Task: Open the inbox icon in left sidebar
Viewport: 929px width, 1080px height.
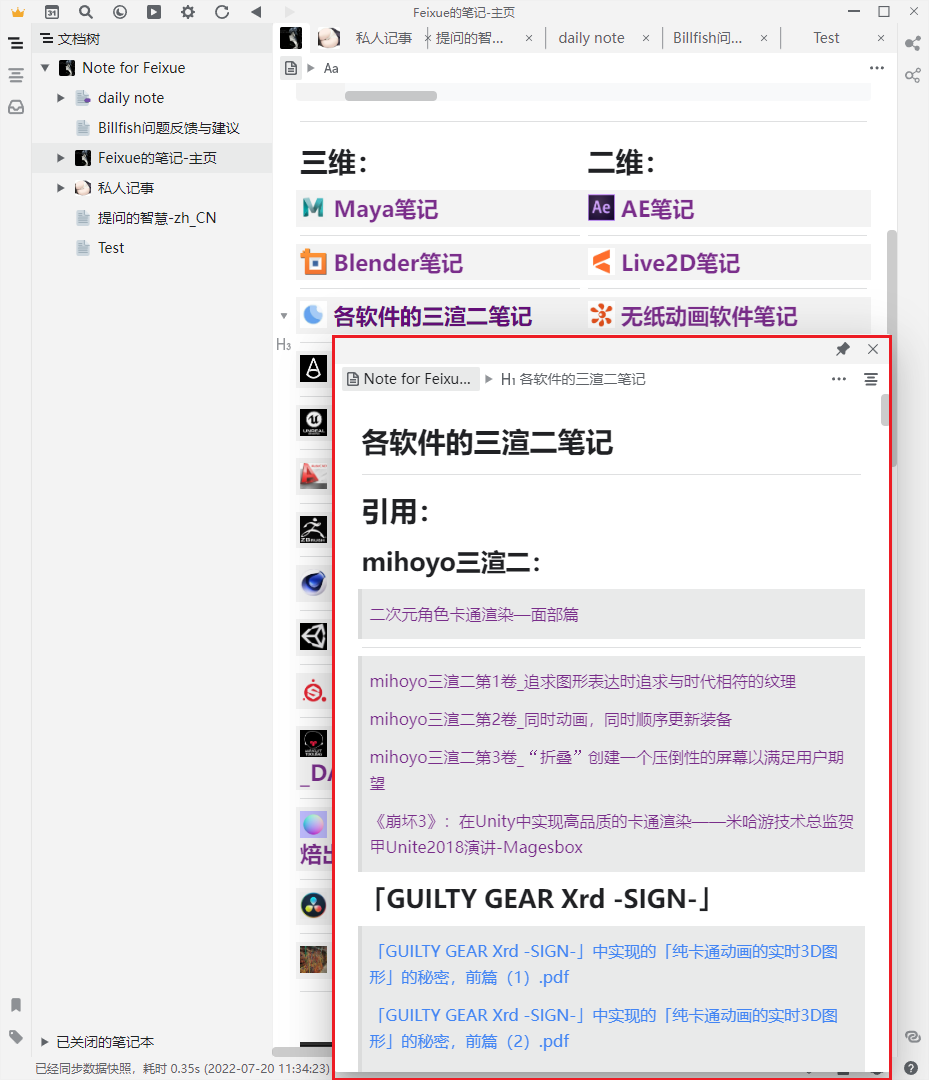Action: tap(15, 107)
